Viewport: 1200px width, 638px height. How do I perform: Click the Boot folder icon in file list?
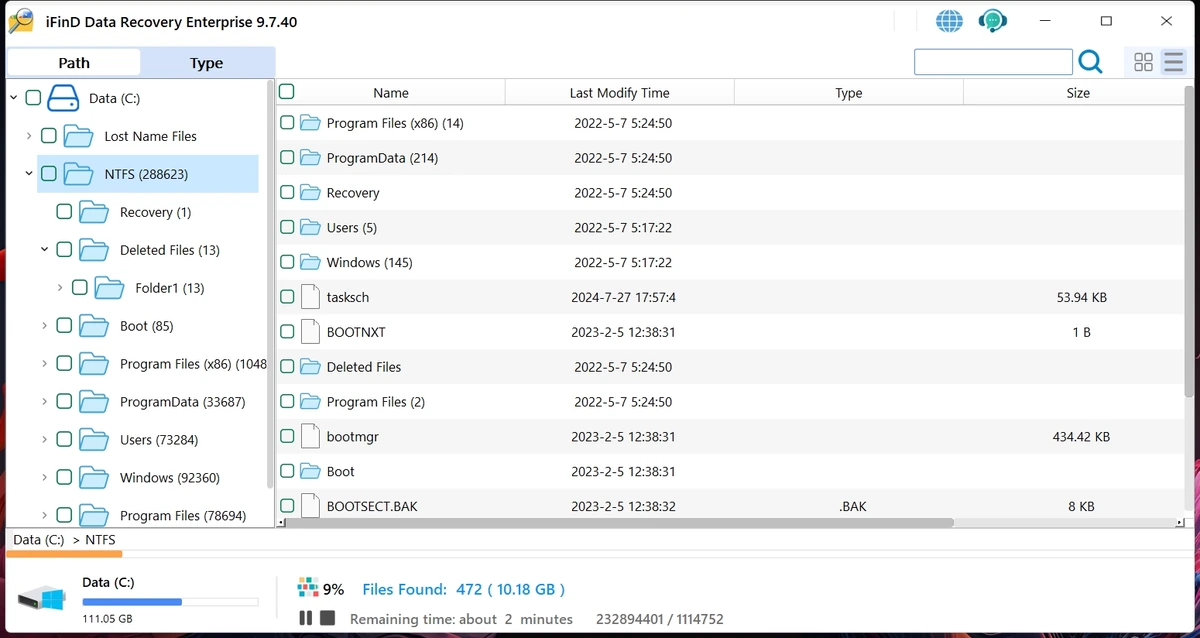pyautogui.click(x=310, y=471)
